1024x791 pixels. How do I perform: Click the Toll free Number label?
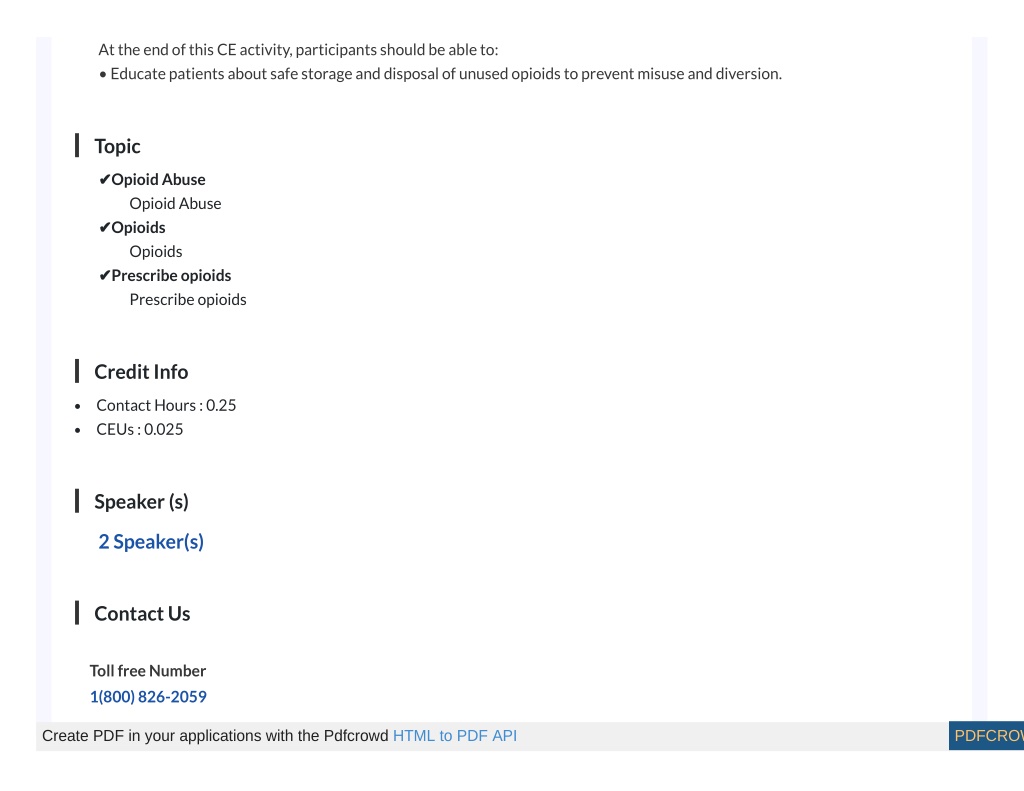pos(148,671)
